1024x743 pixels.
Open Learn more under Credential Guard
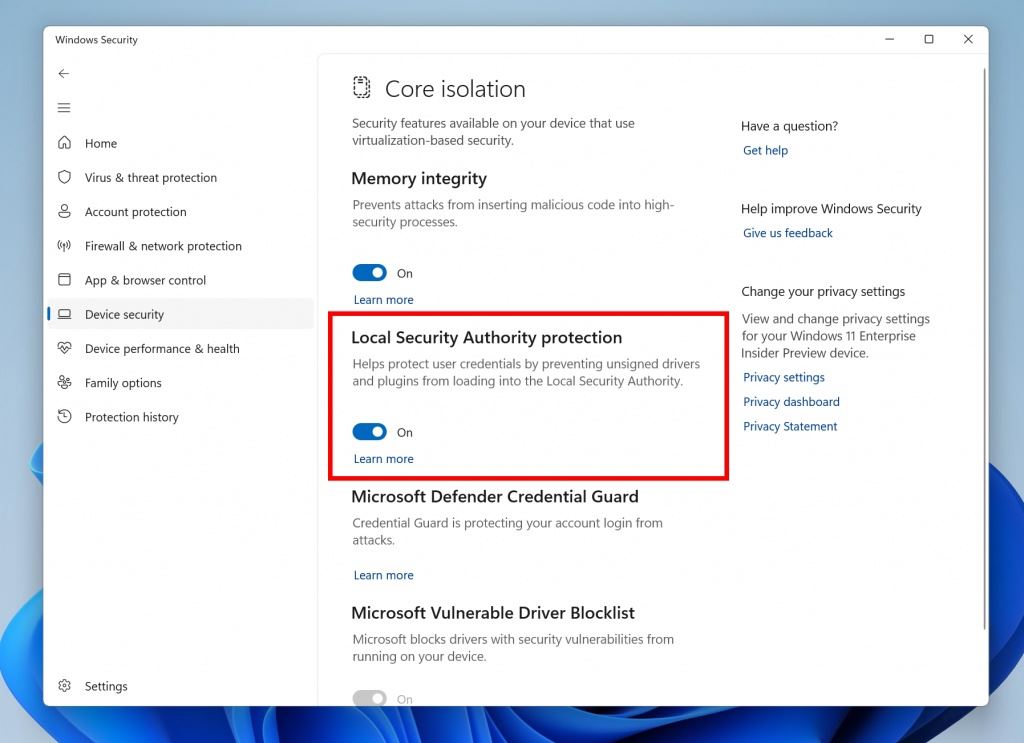[383, 575]
